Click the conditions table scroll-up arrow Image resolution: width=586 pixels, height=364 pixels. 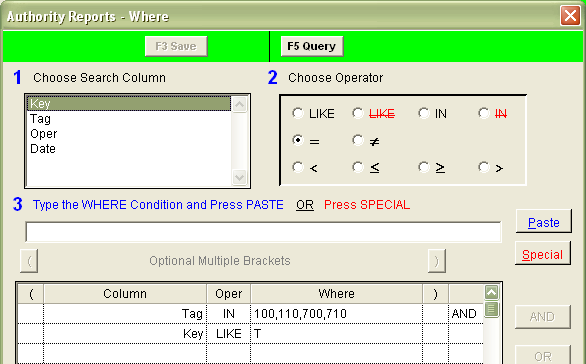[x=491, y=293]
